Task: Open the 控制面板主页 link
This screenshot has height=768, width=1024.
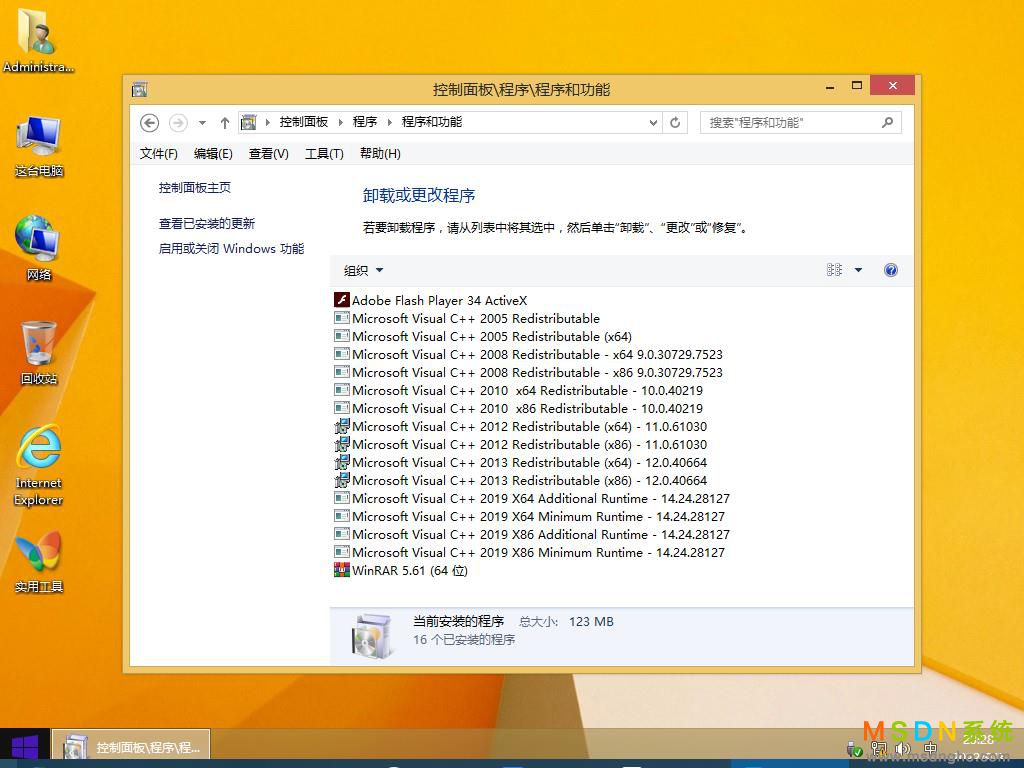Action: tap(195, 187)
